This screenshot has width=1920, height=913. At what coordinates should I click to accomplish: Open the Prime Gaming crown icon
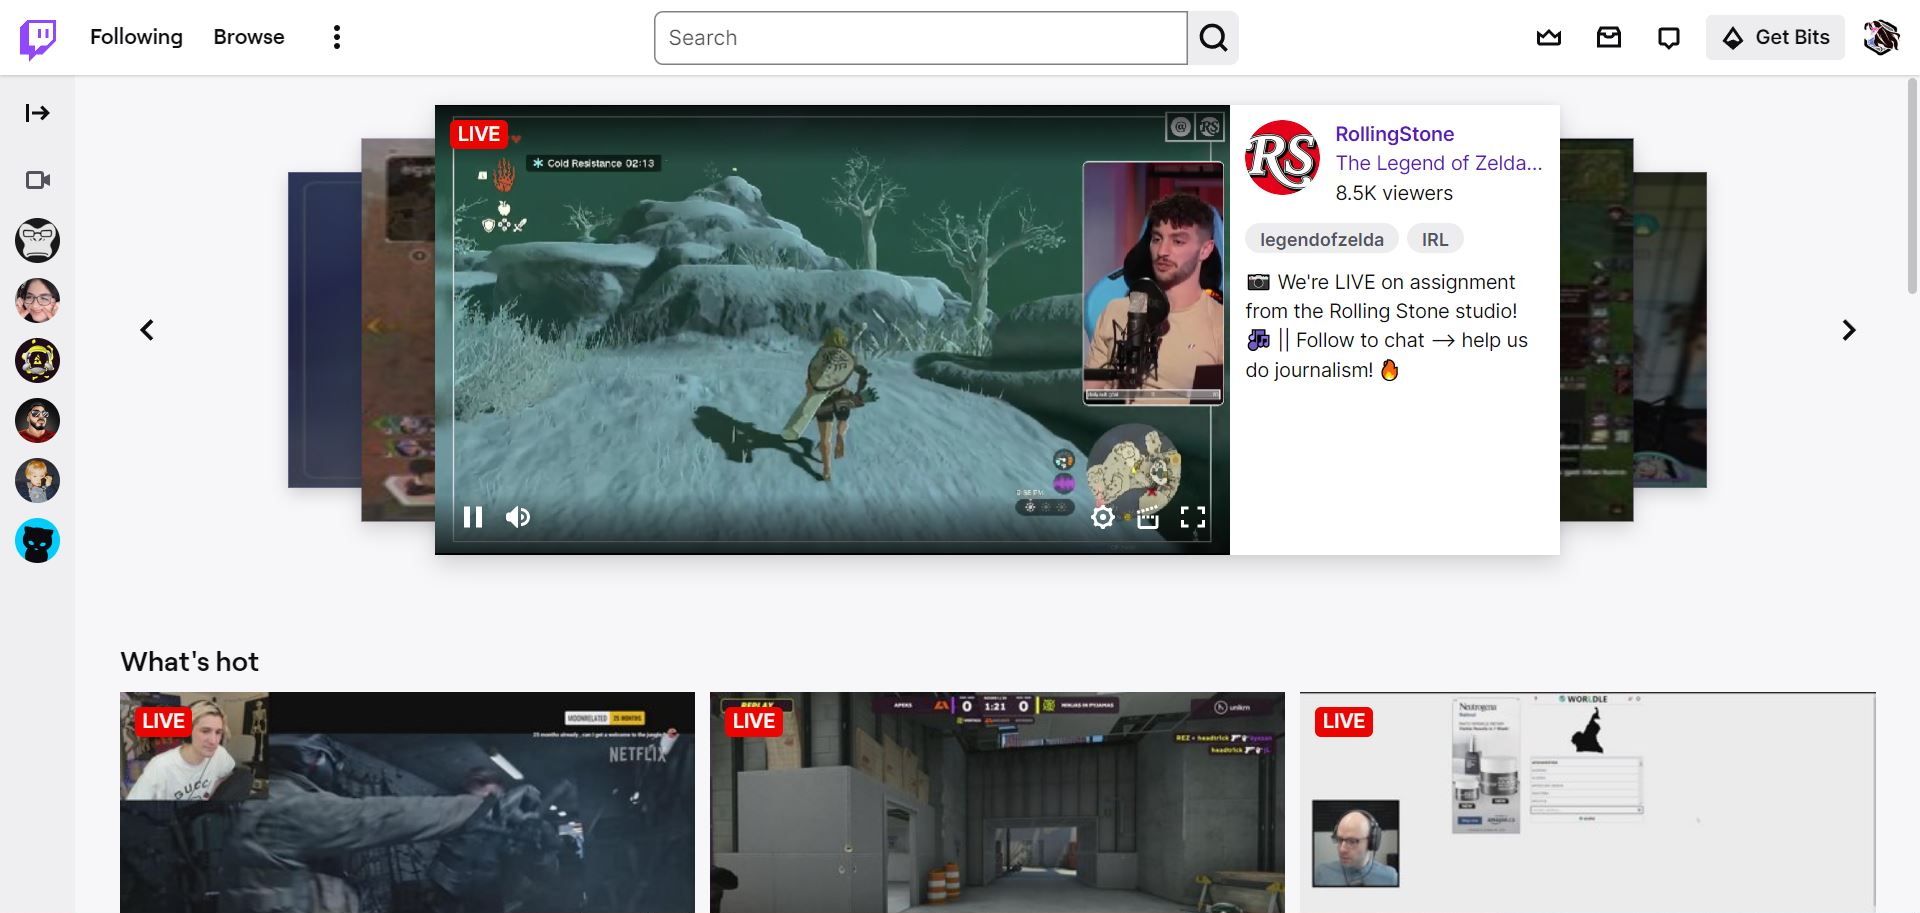tap(1548, 37)
